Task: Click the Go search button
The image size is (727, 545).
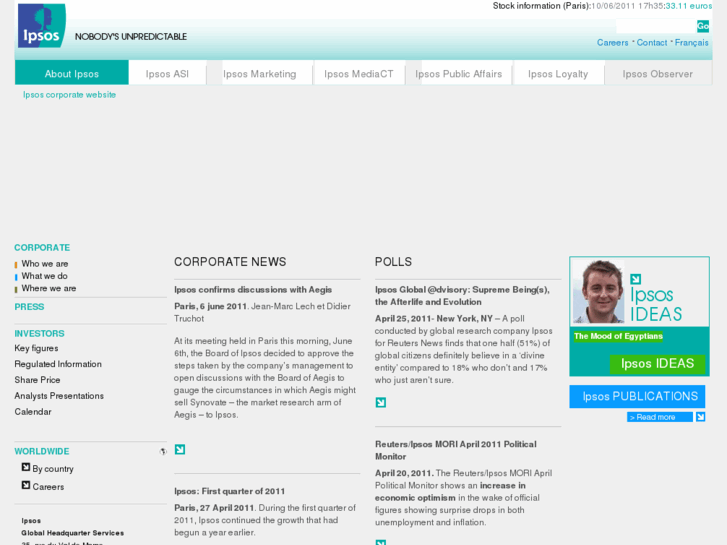Action: 703,26
